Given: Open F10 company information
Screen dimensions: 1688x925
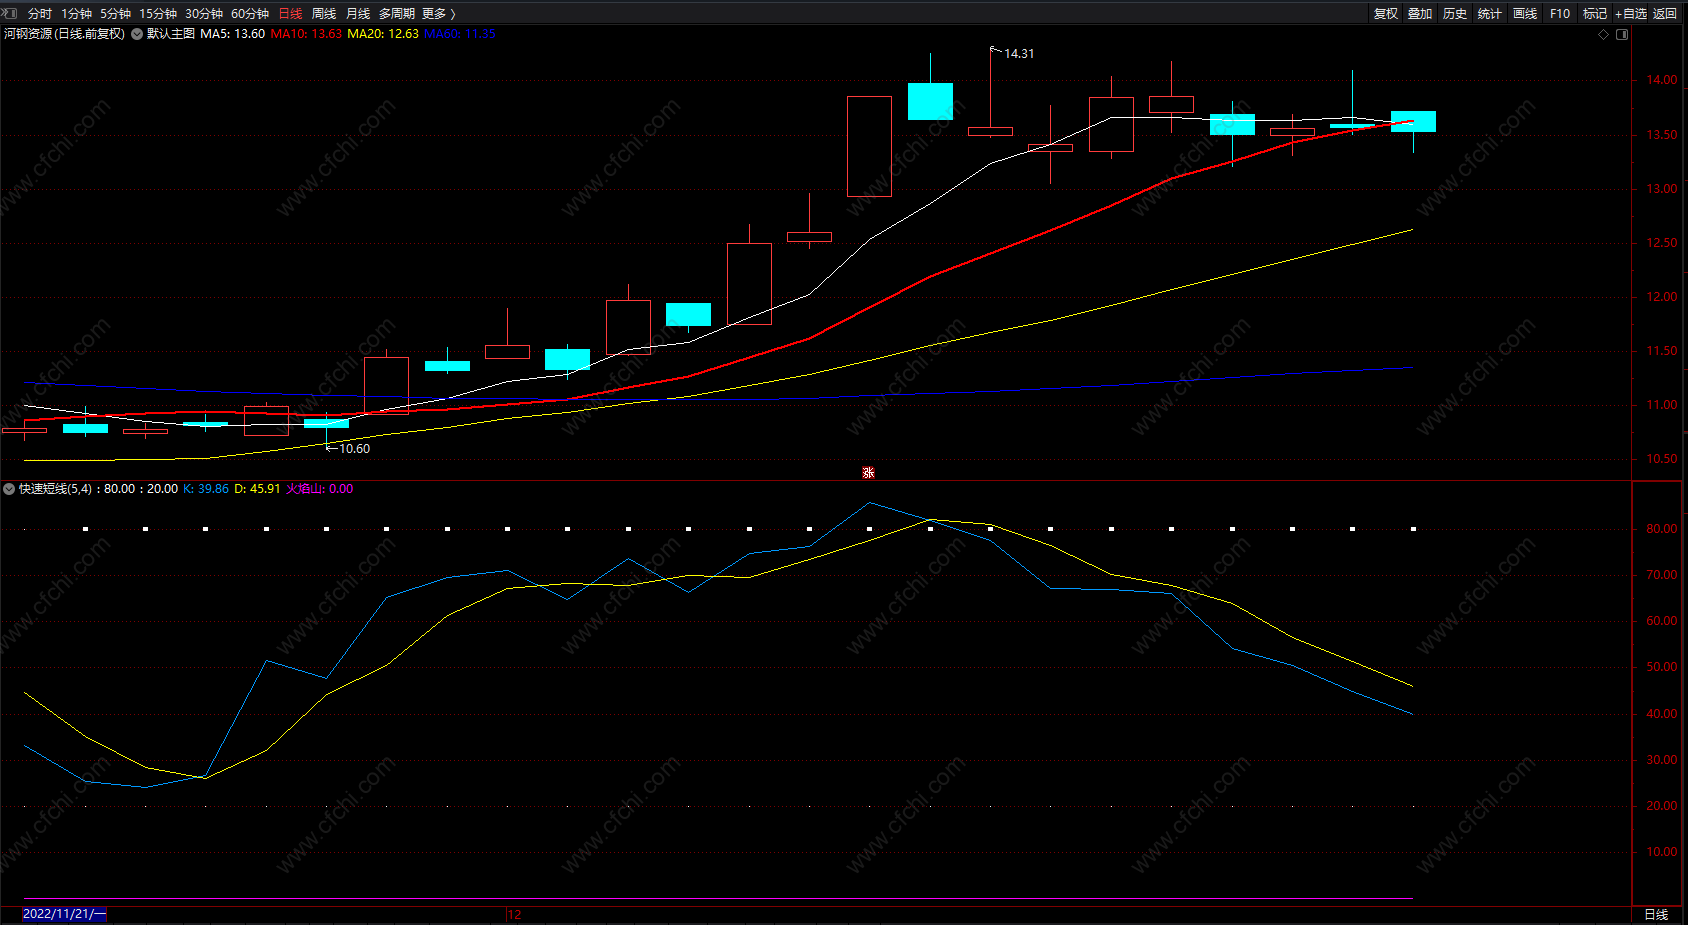Looking at the screenshot, I should coord(1560,14).
